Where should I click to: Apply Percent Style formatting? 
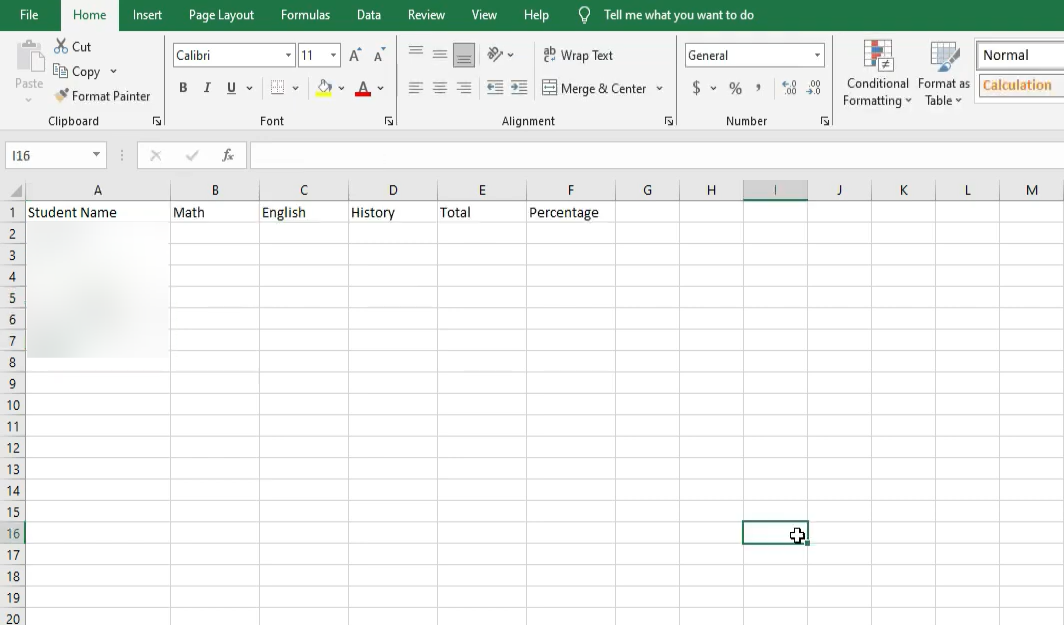tap(735, 88)
